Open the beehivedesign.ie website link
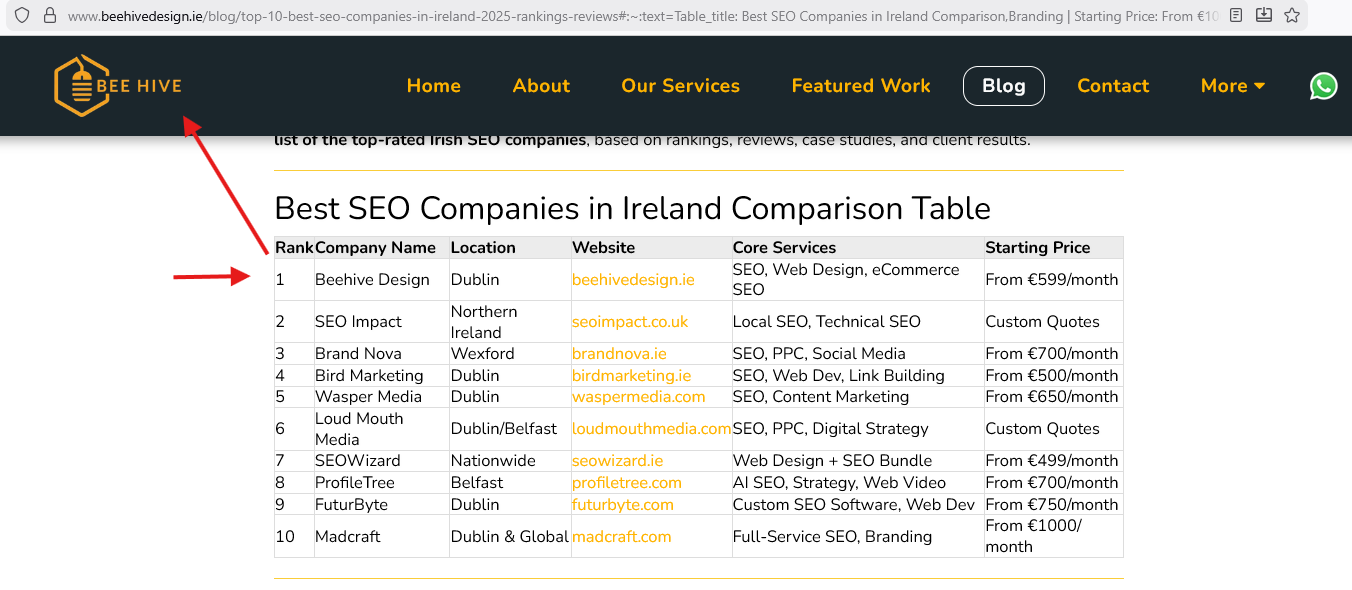This screenshot has height=590, width=1352. (x=633, y=280)
